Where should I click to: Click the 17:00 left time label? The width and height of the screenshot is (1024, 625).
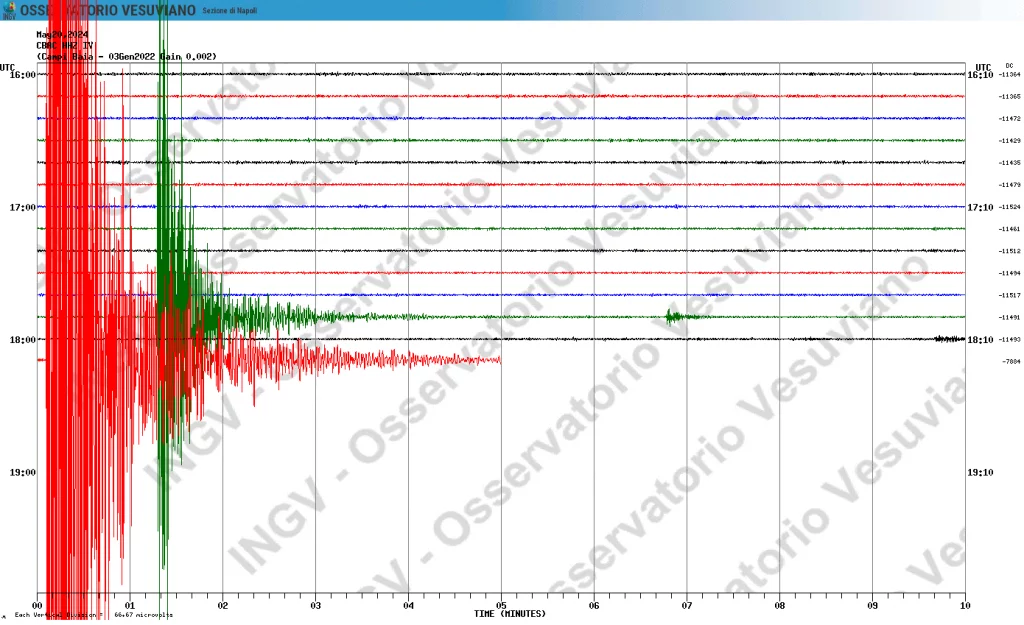coord(22,207)
